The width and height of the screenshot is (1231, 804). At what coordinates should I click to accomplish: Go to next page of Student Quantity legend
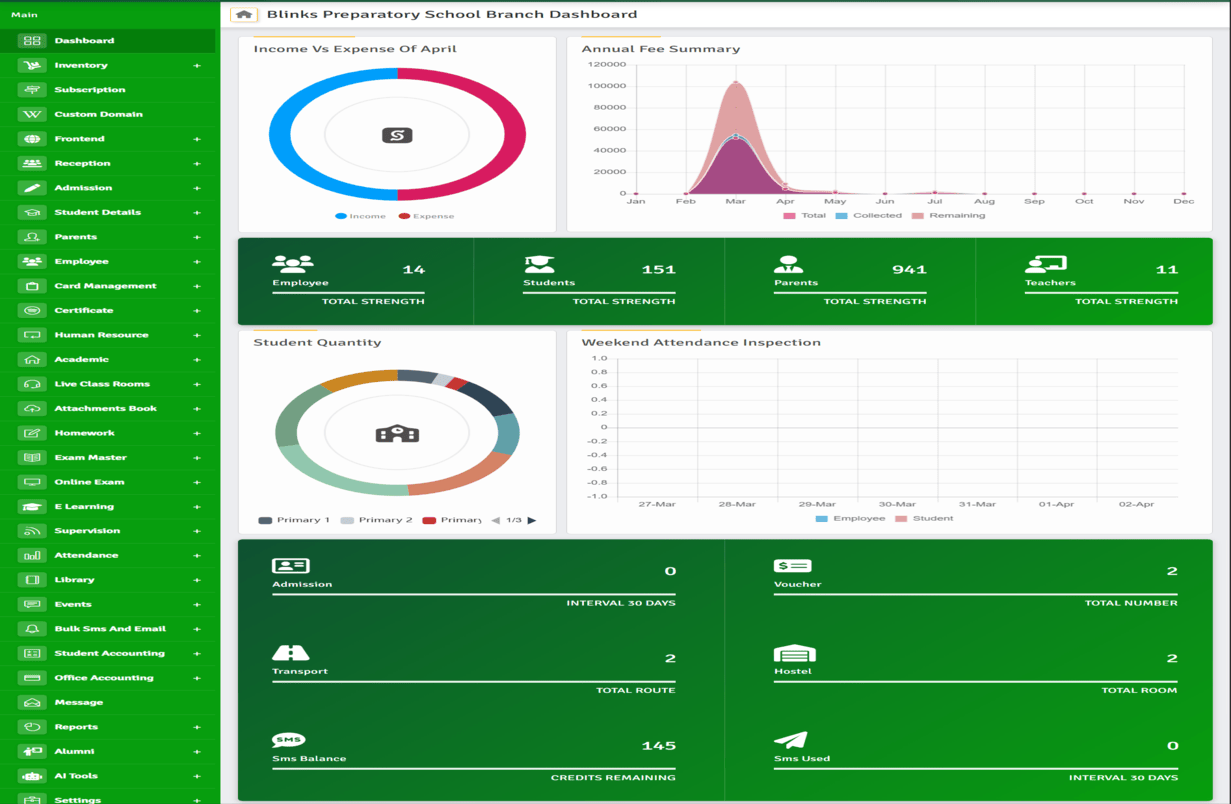pyautogui.click(x=532, y=521)
